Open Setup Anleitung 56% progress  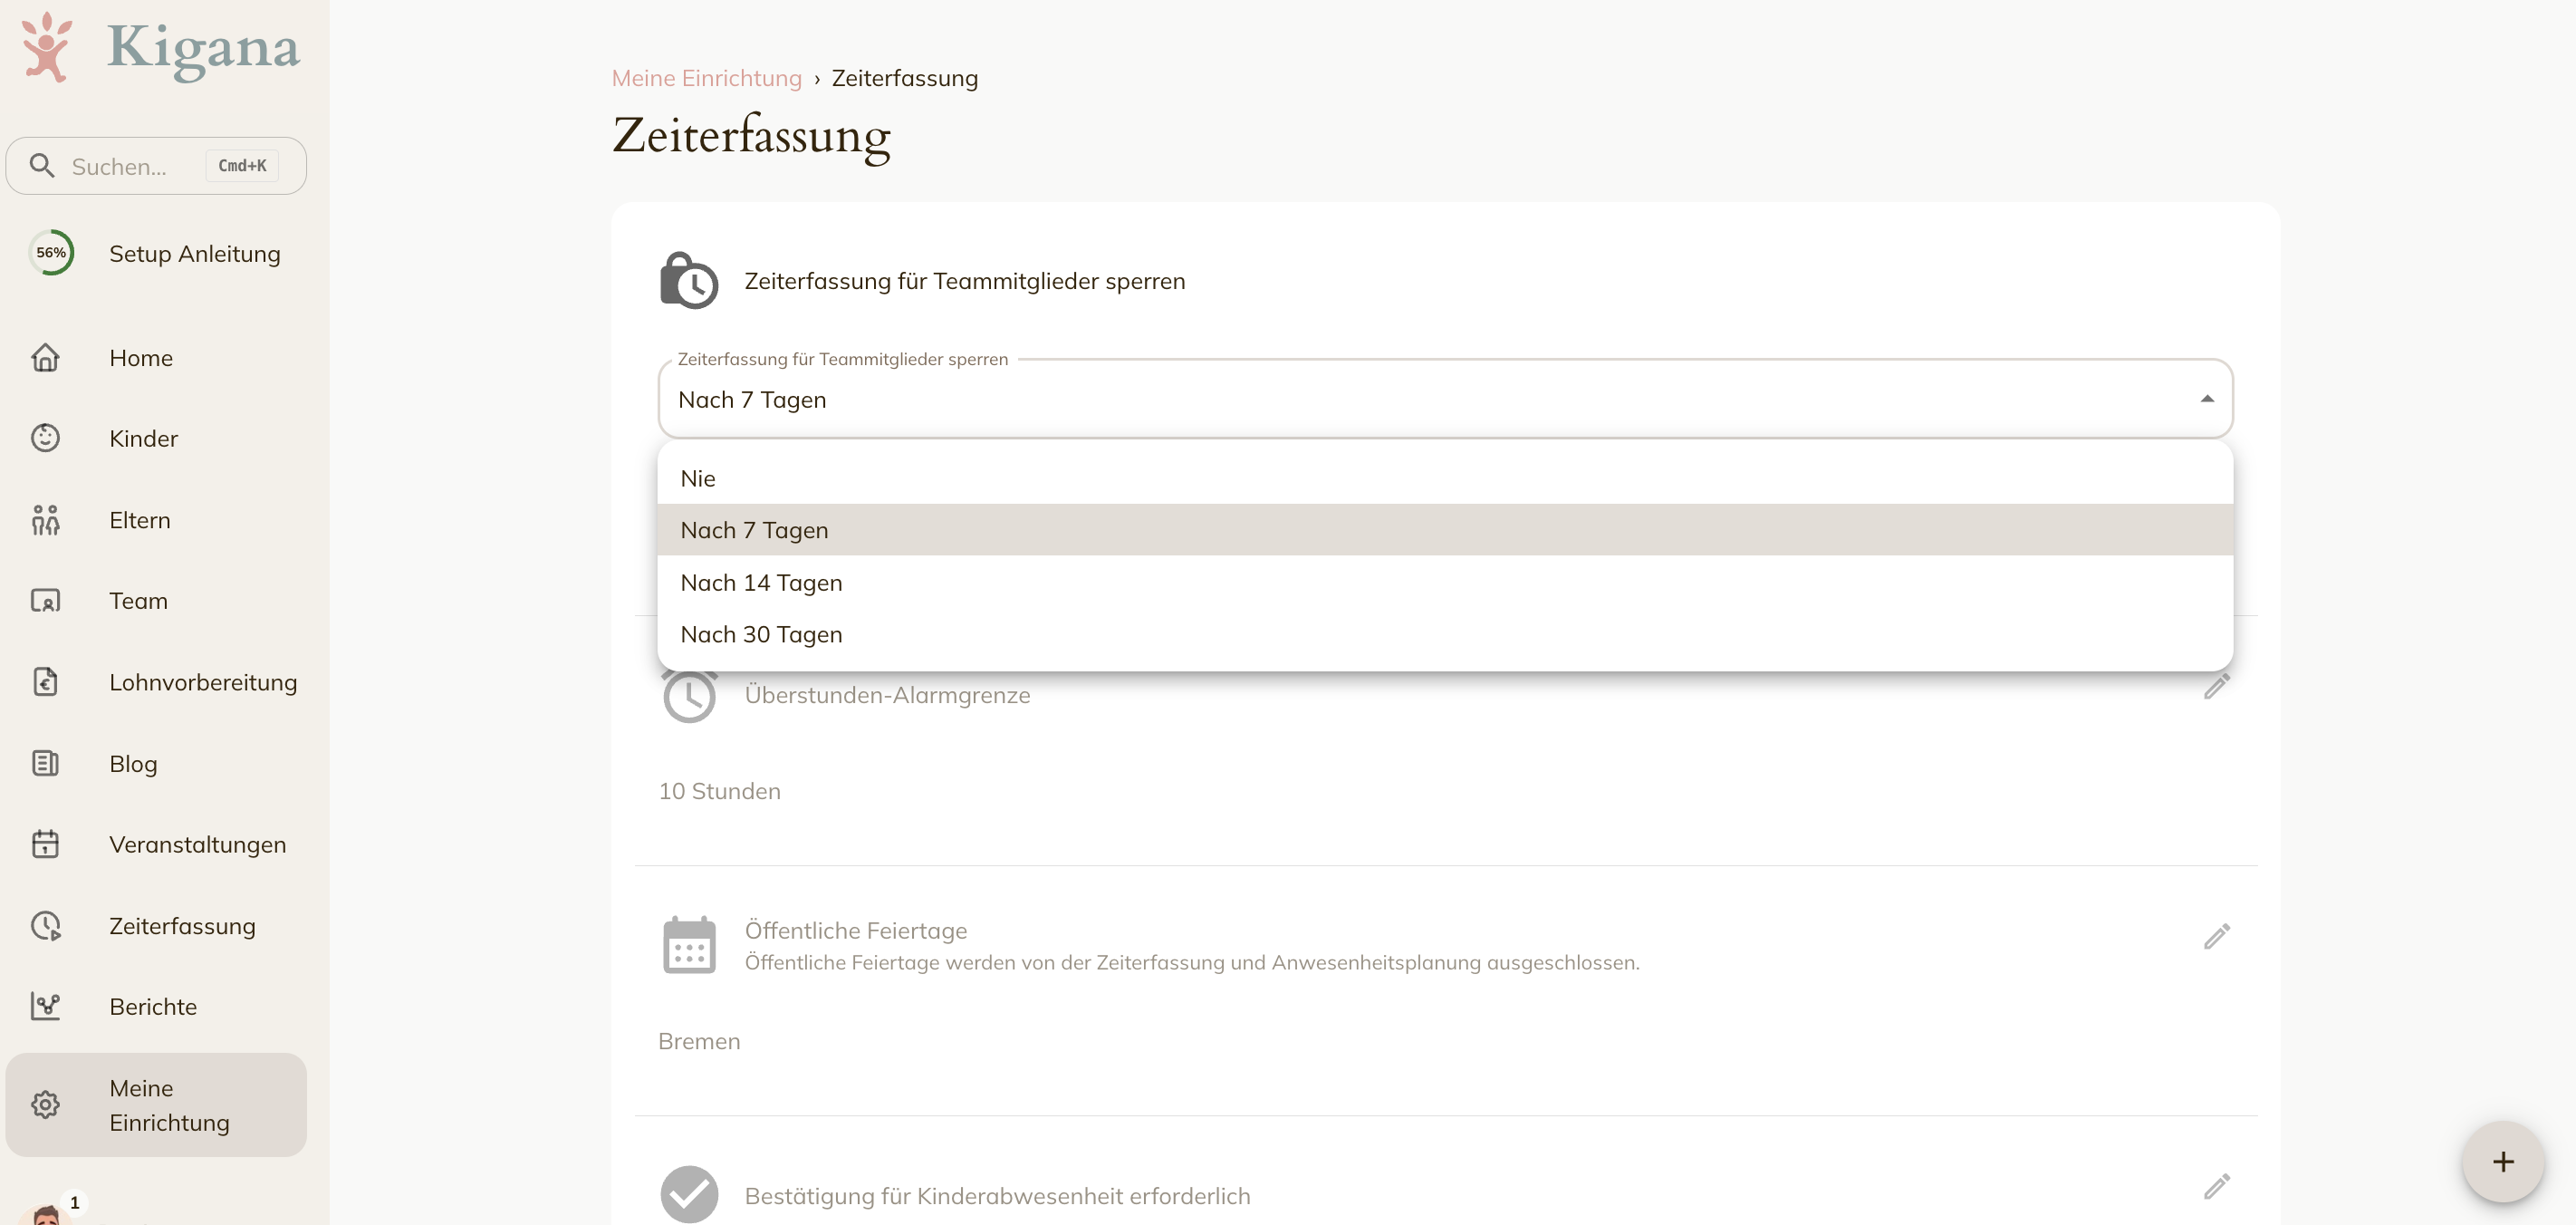tap(156, 254)
